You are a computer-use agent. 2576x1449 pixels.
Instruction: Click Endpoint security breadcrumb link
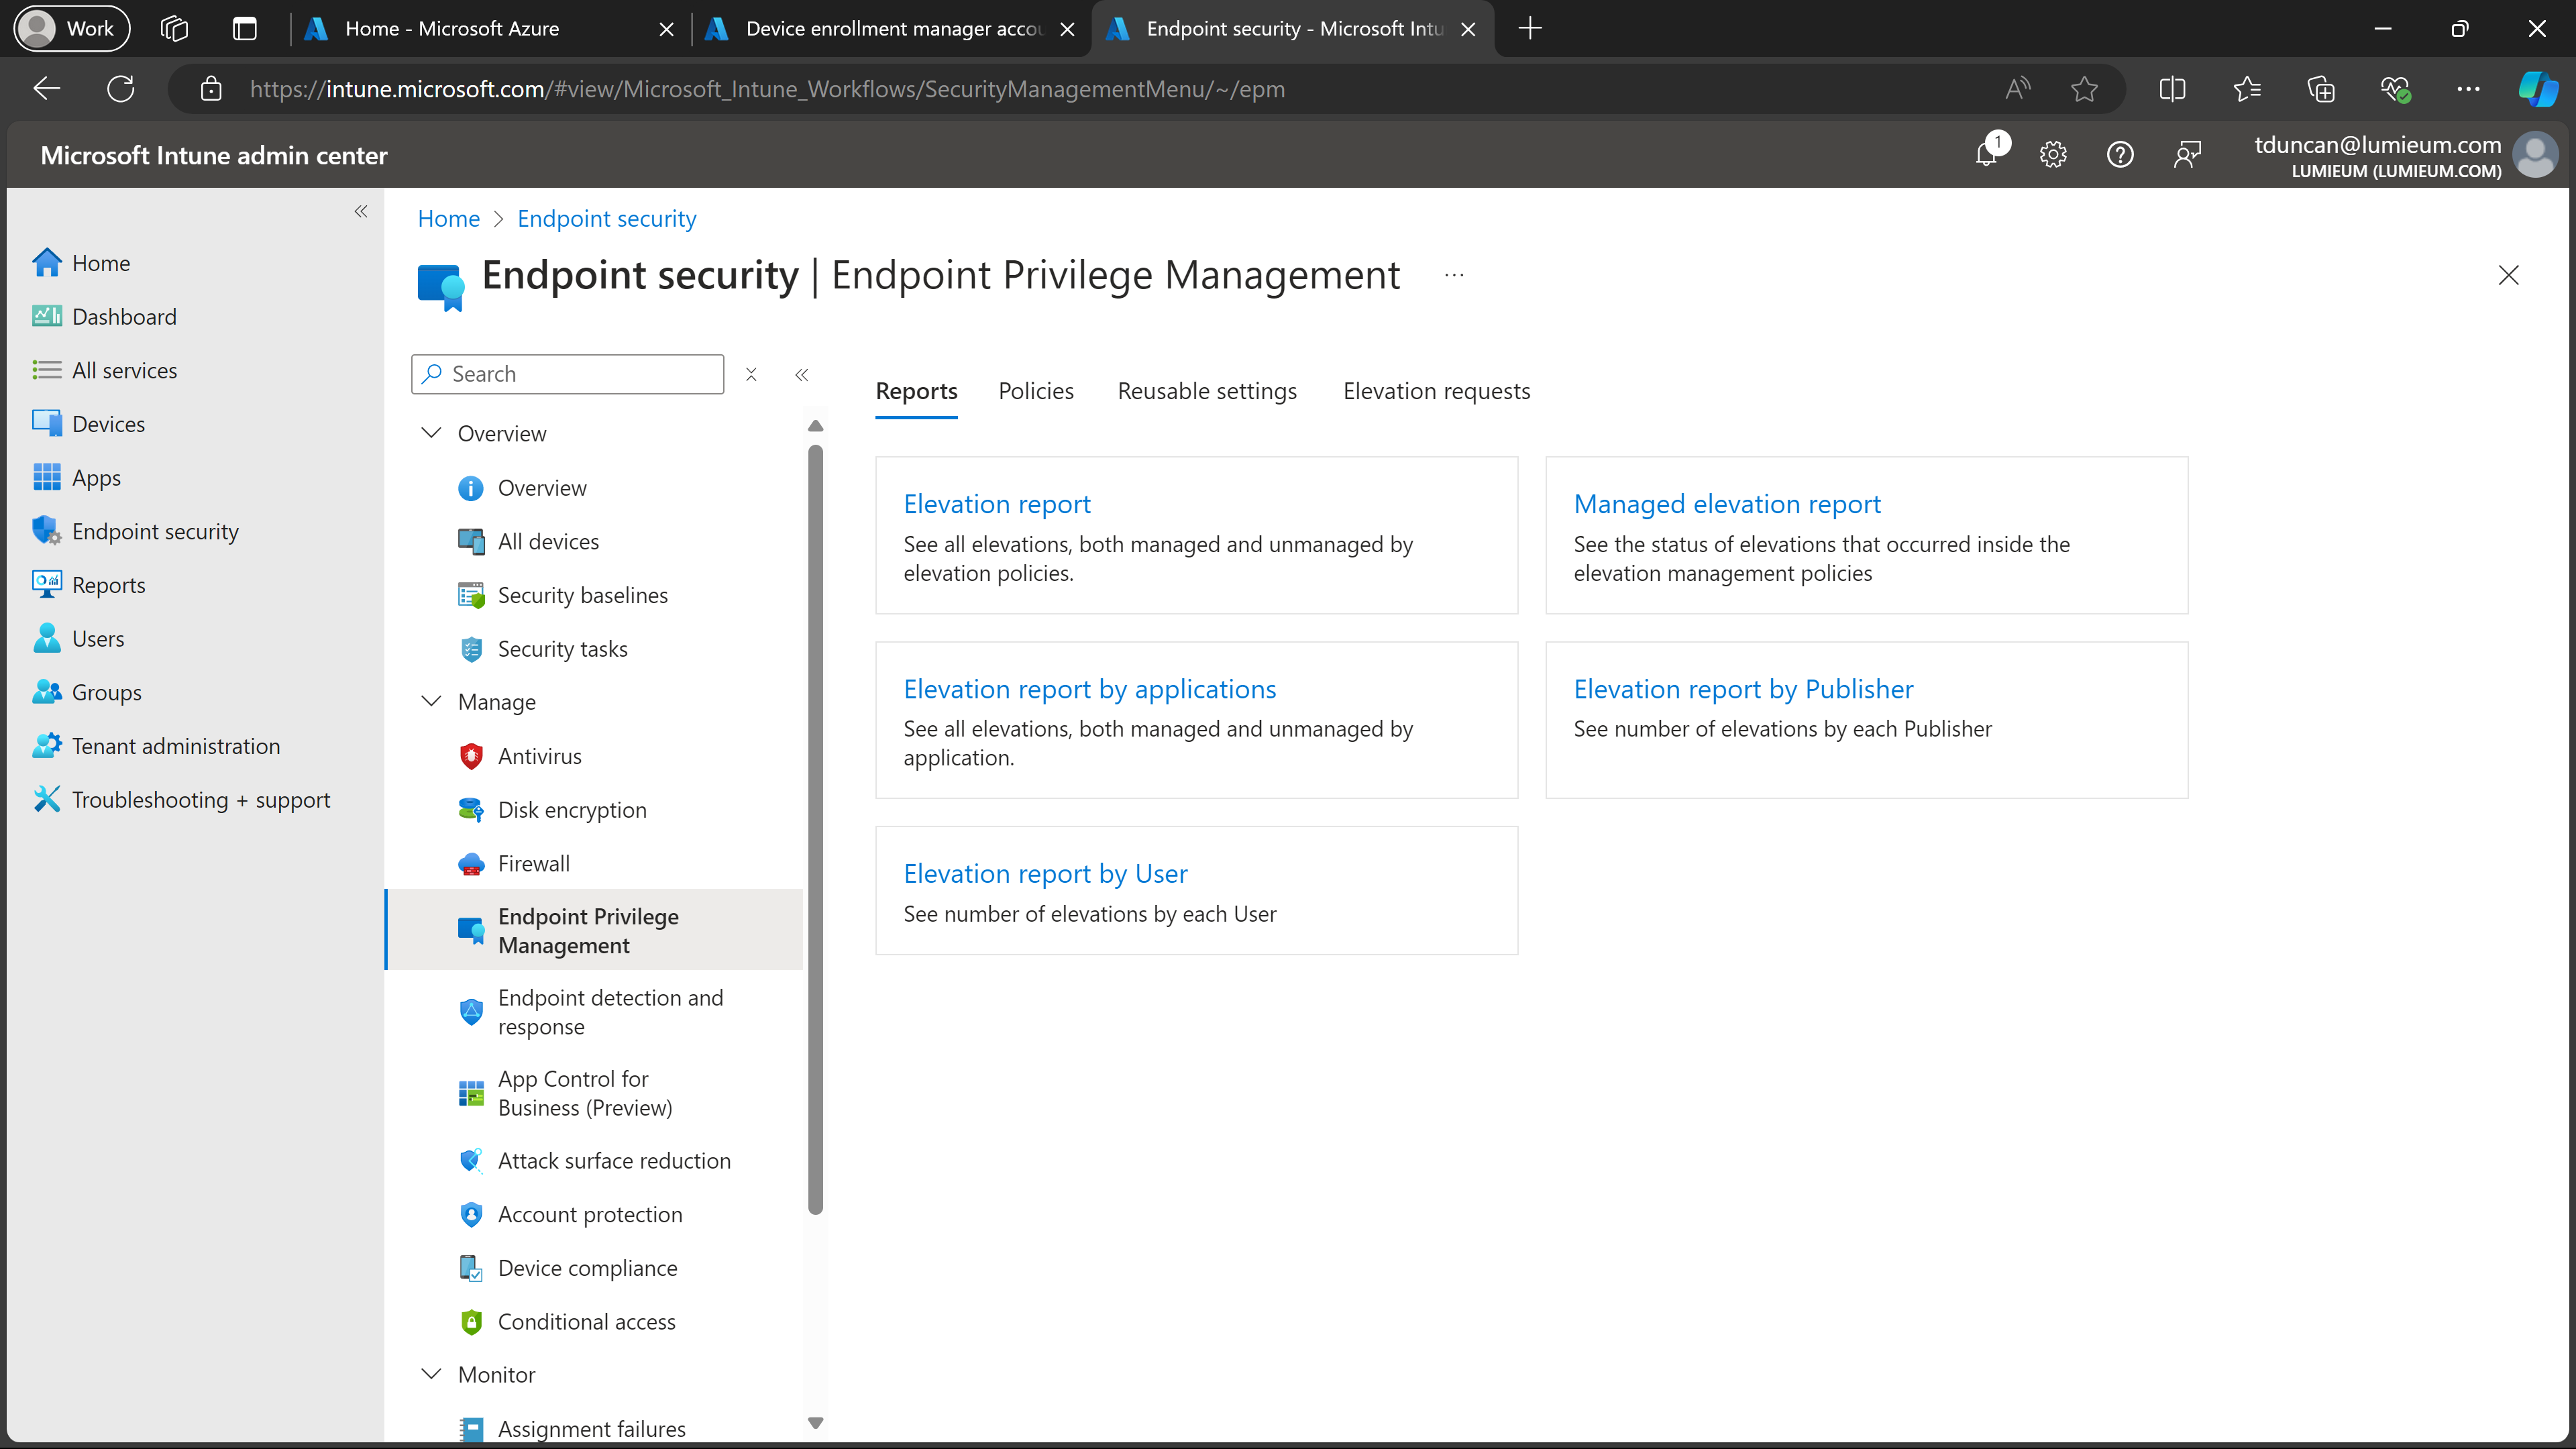coord(607,219)
